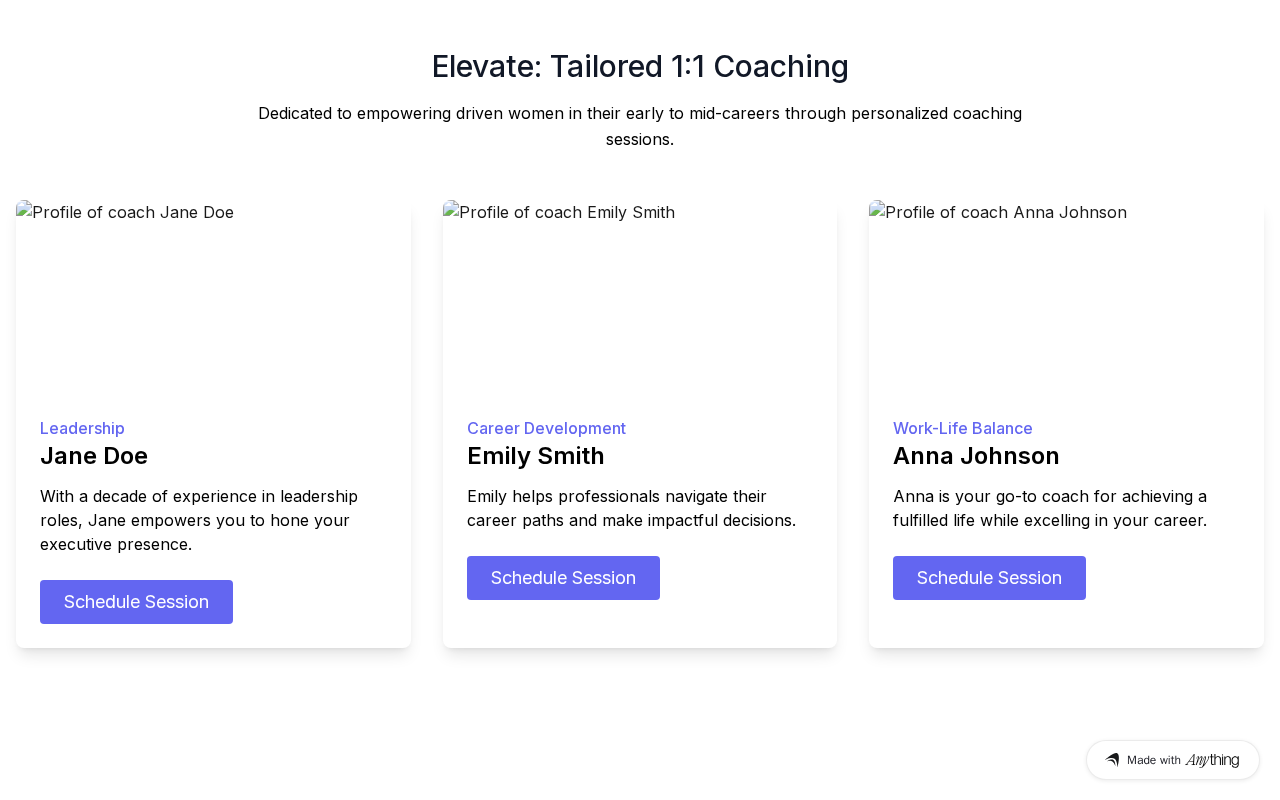Click Emily's career paths description text
The image size is (1280, 800).
(x=631, y=508)
